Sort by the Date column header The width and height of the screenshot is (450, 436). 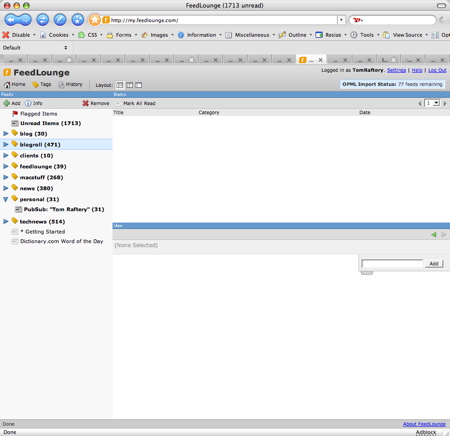365,112
